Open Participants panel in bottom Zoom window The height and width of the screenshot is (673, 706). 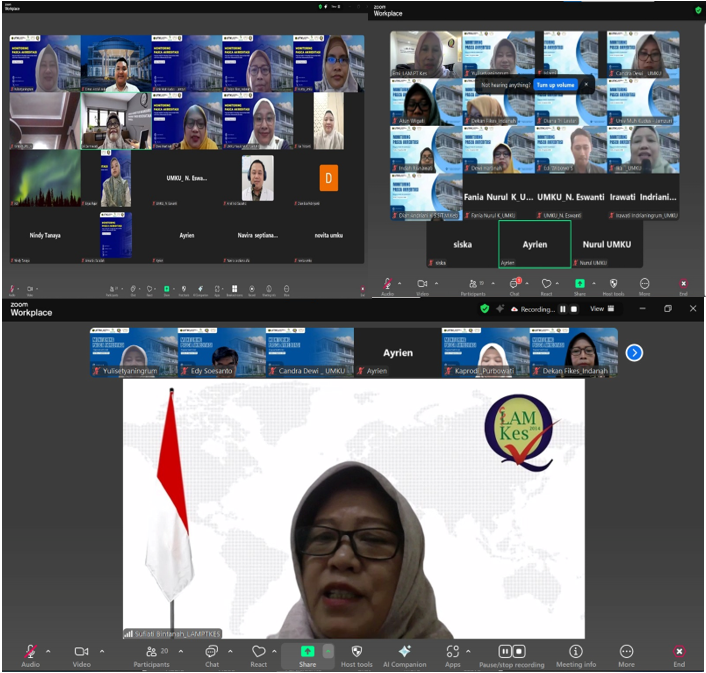click(x=152, y=656)
